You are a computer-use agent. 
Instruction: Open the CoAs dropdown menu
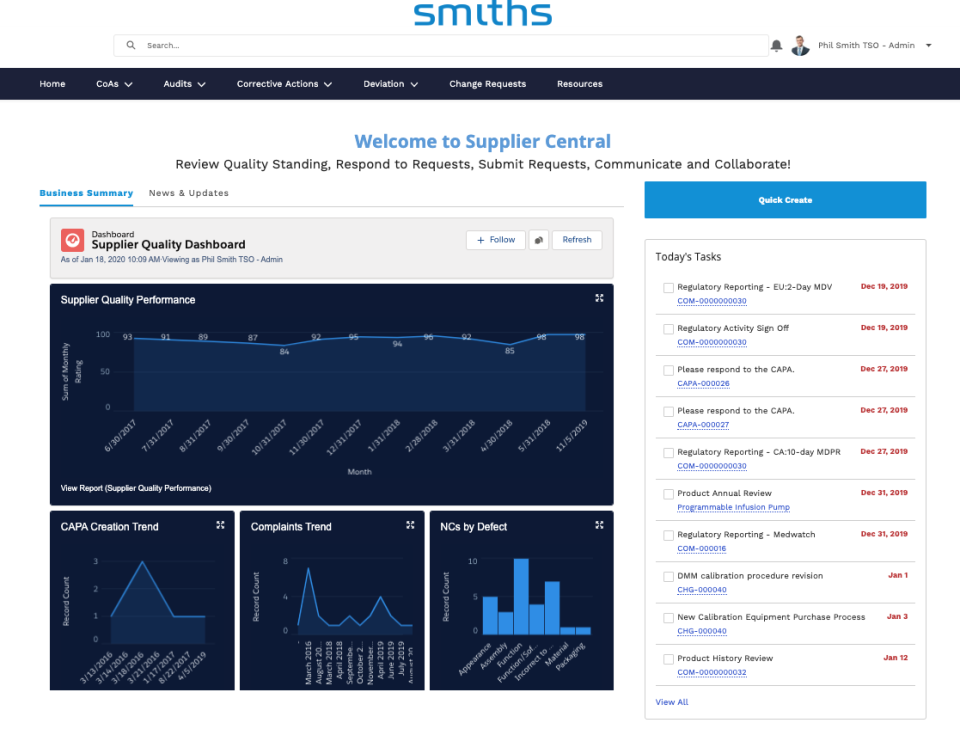point(114,84)
